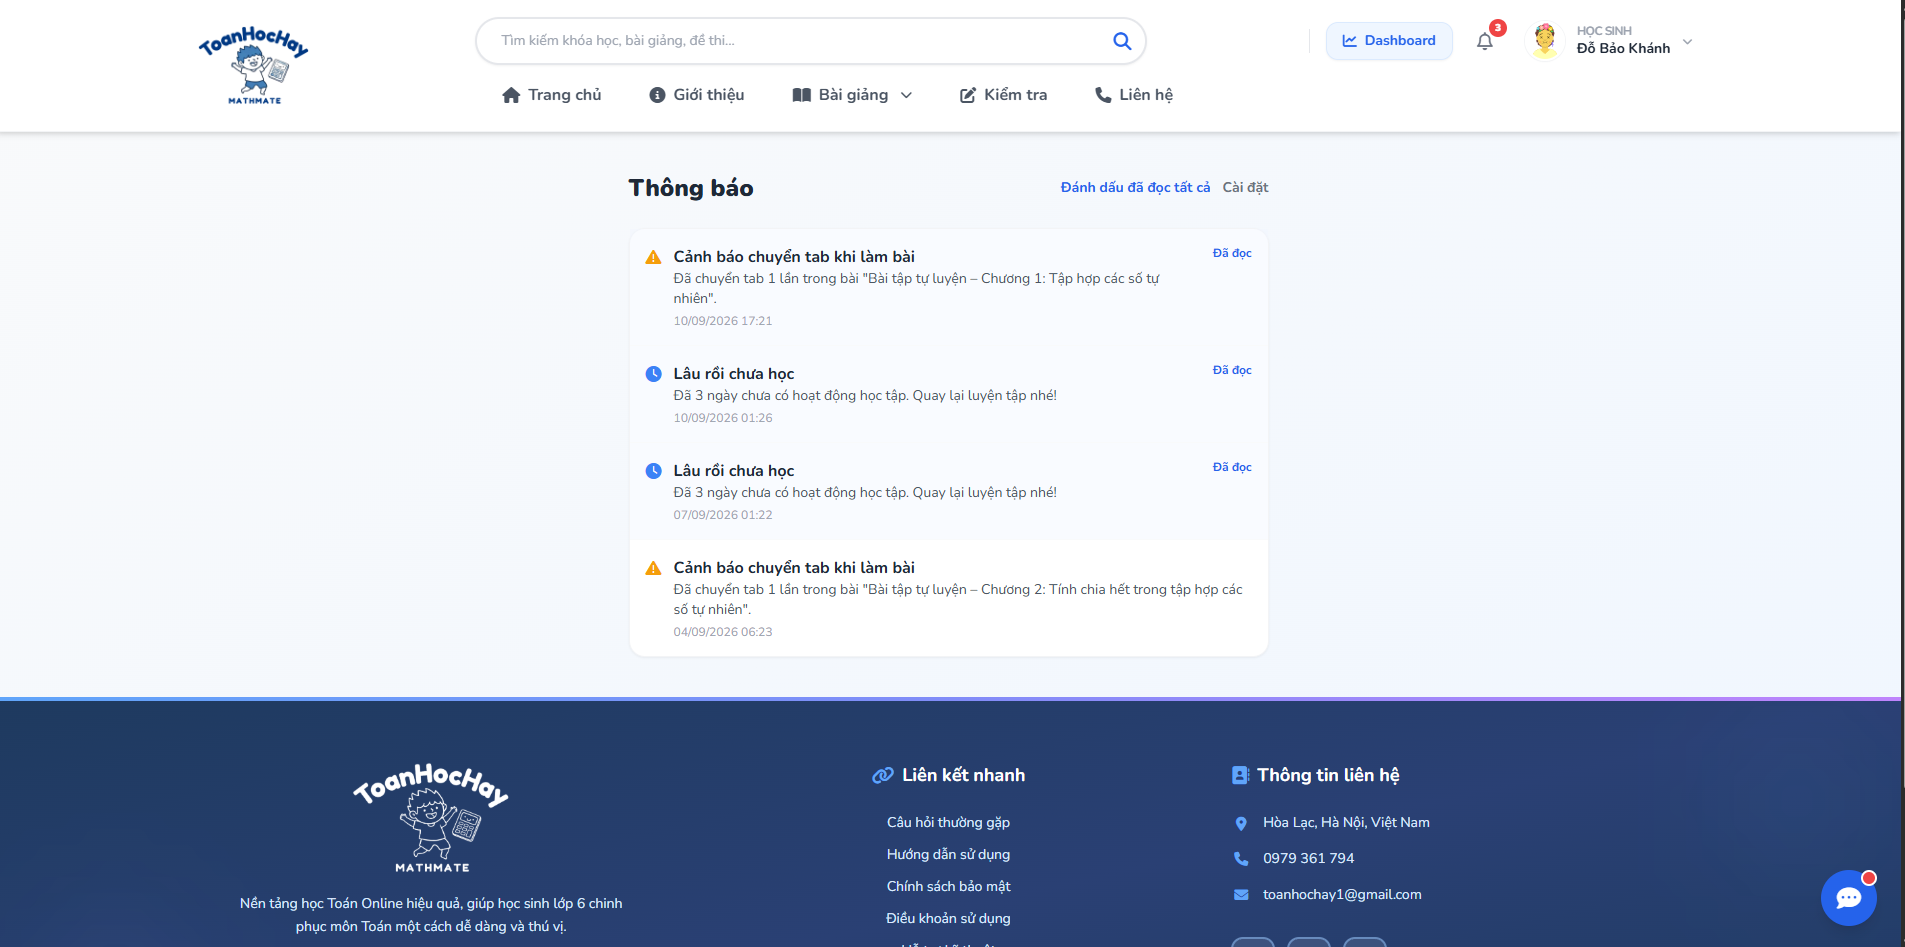Open Điều khoản sử dụng link
The image size is (1905, 947).
948,918
